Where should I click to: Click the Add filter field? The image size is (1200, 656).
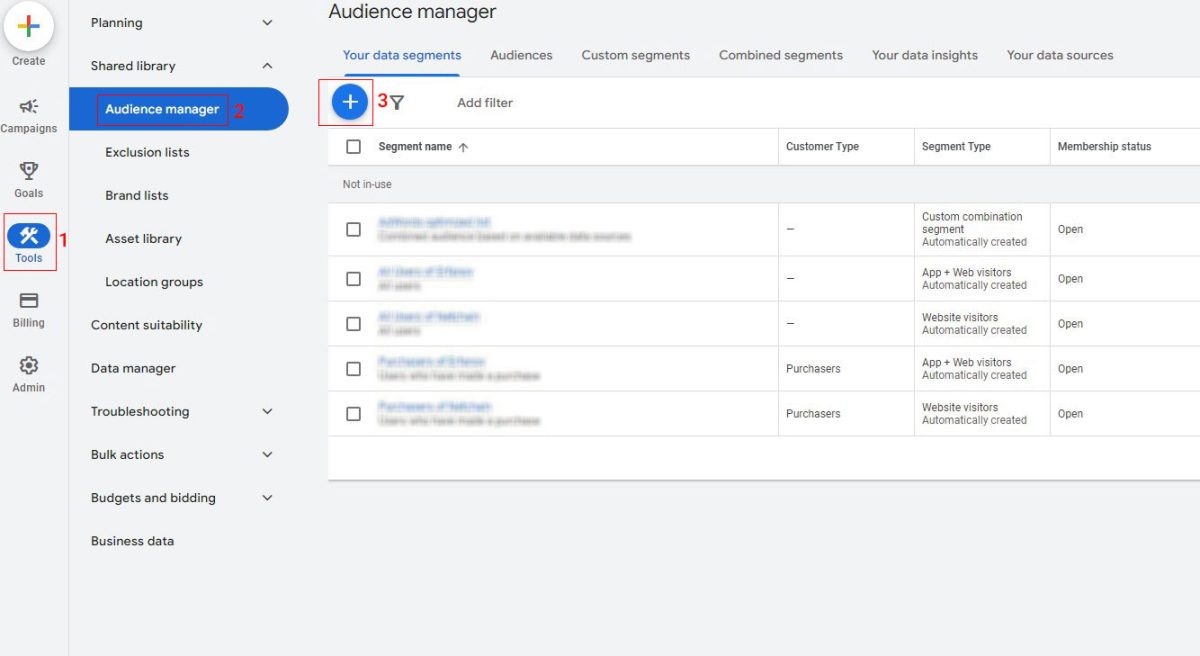point(485,102)
